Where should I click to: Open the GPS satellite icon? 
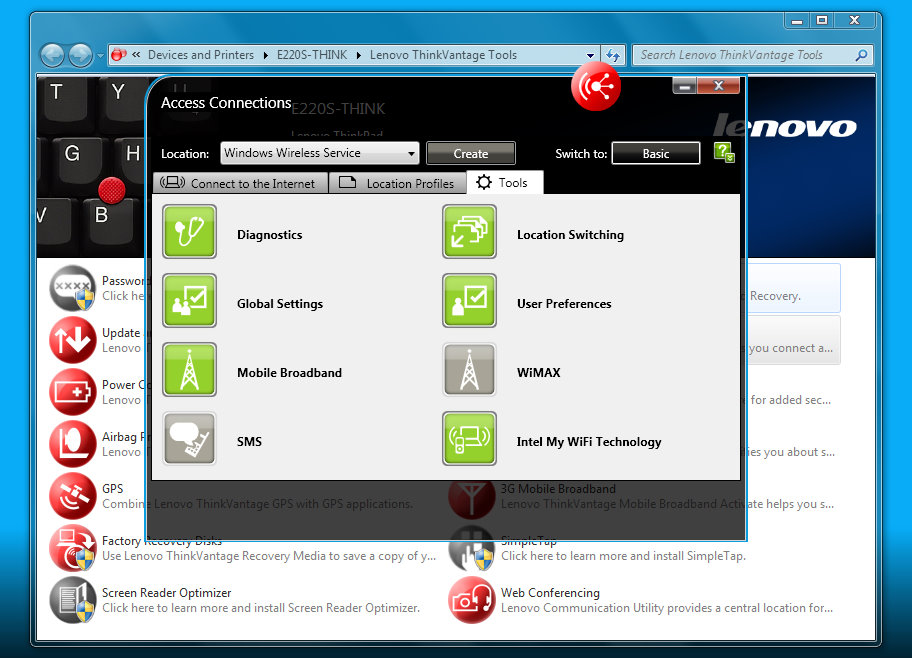[72, 496]
